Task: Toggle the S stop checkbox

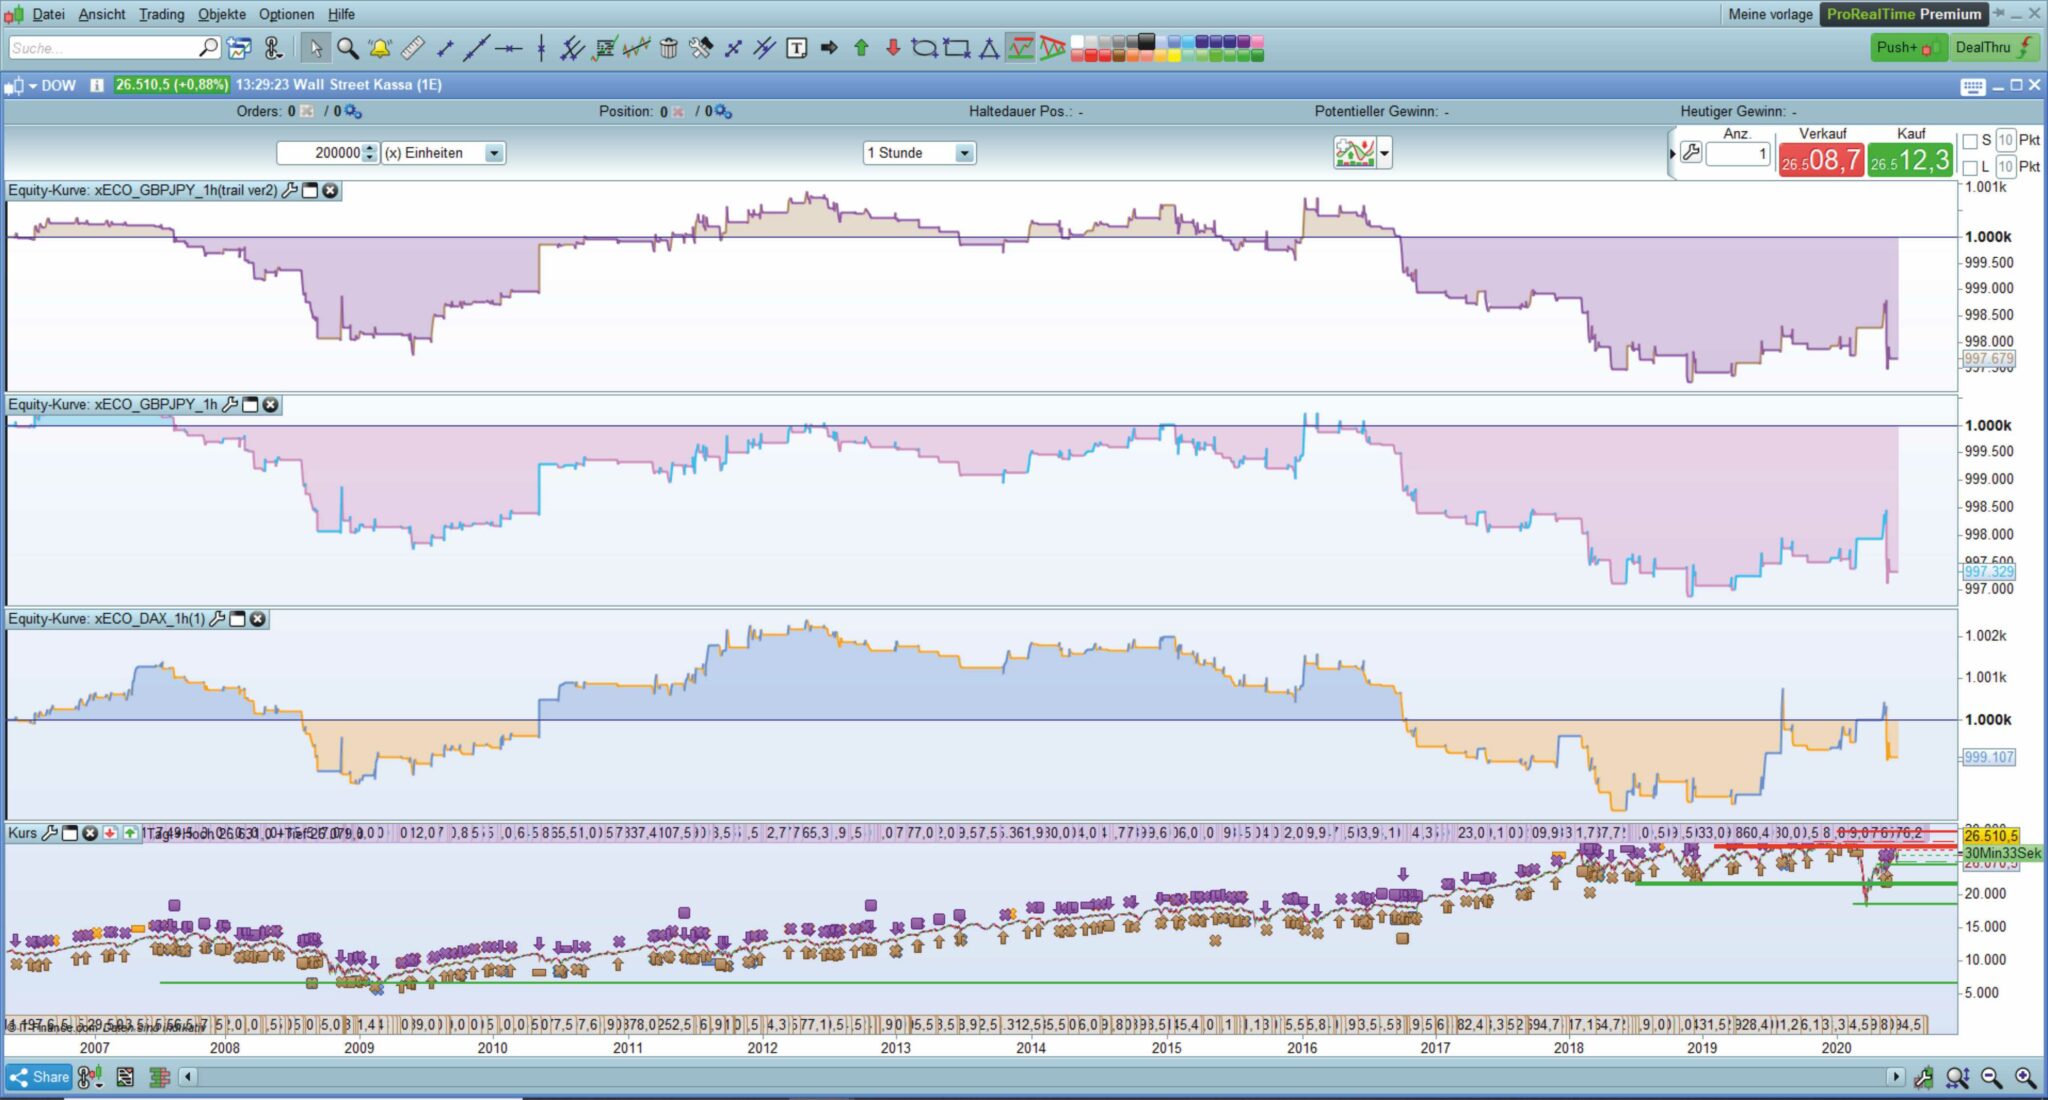Action: tap(1970, 141)
